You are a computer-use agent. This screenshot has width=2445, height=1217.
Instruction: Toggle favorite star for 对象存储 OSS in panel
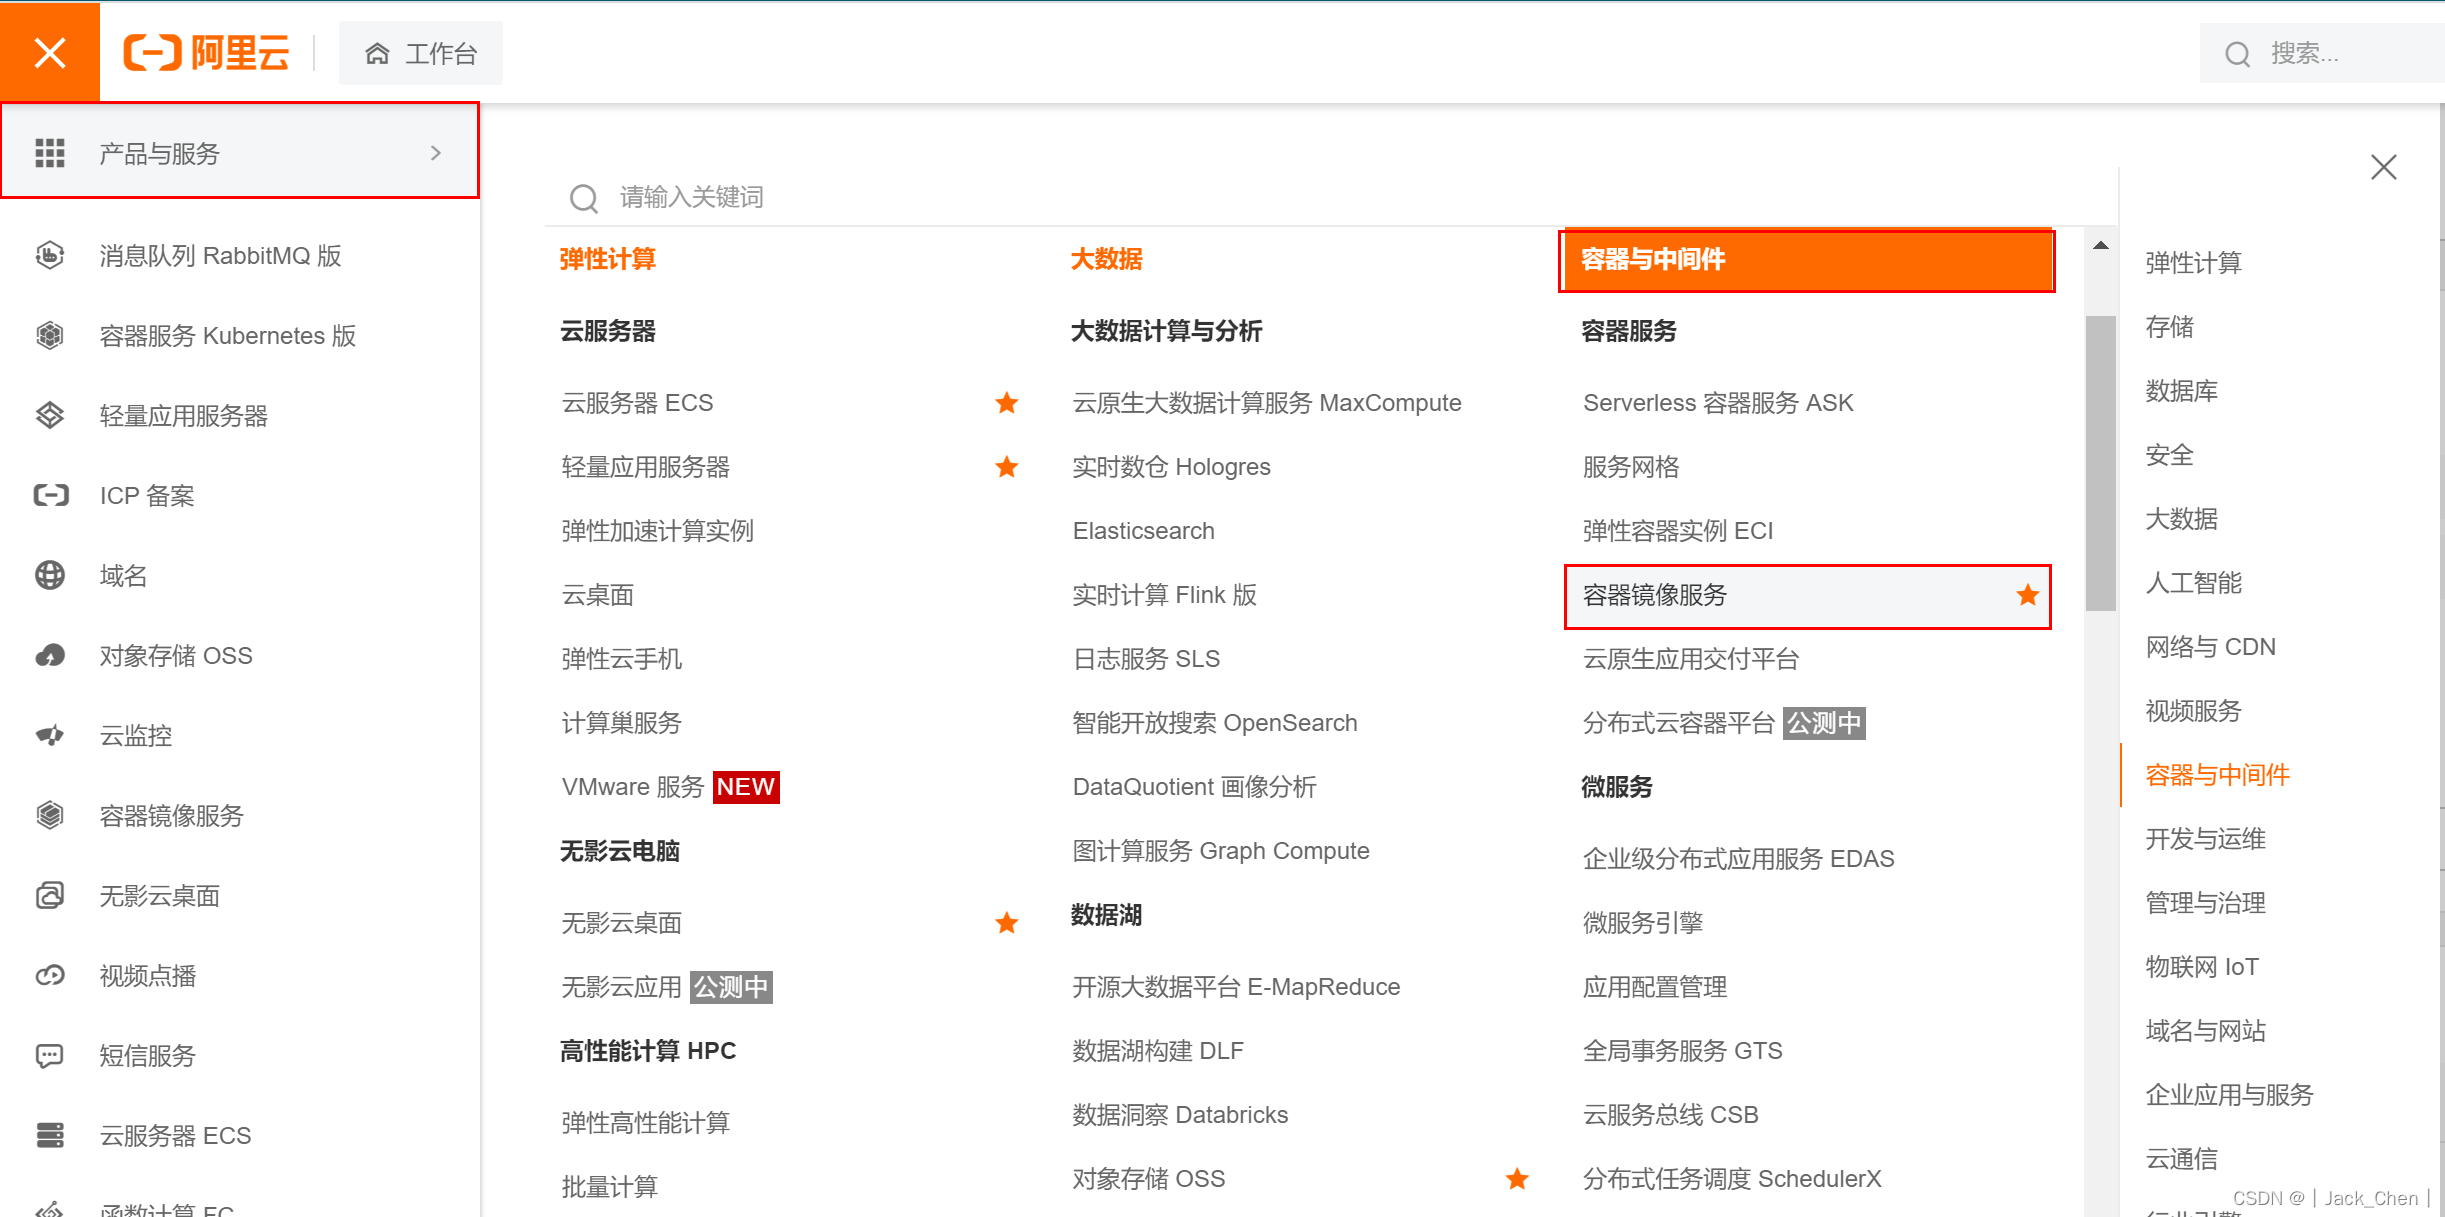tap(1517, 1179)
